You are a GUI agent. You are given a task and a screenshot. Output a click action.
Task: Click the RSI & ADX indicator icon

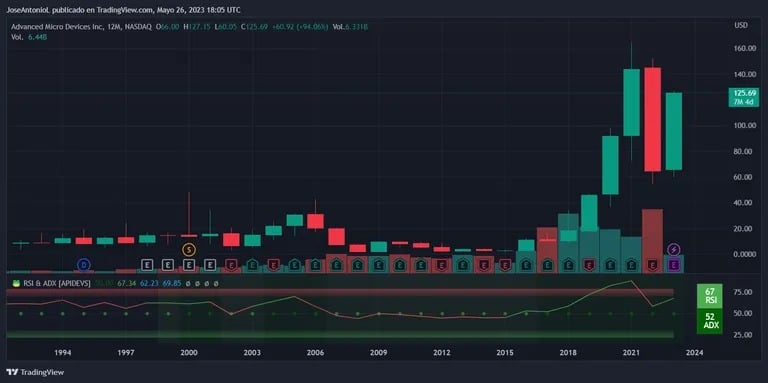16,283
